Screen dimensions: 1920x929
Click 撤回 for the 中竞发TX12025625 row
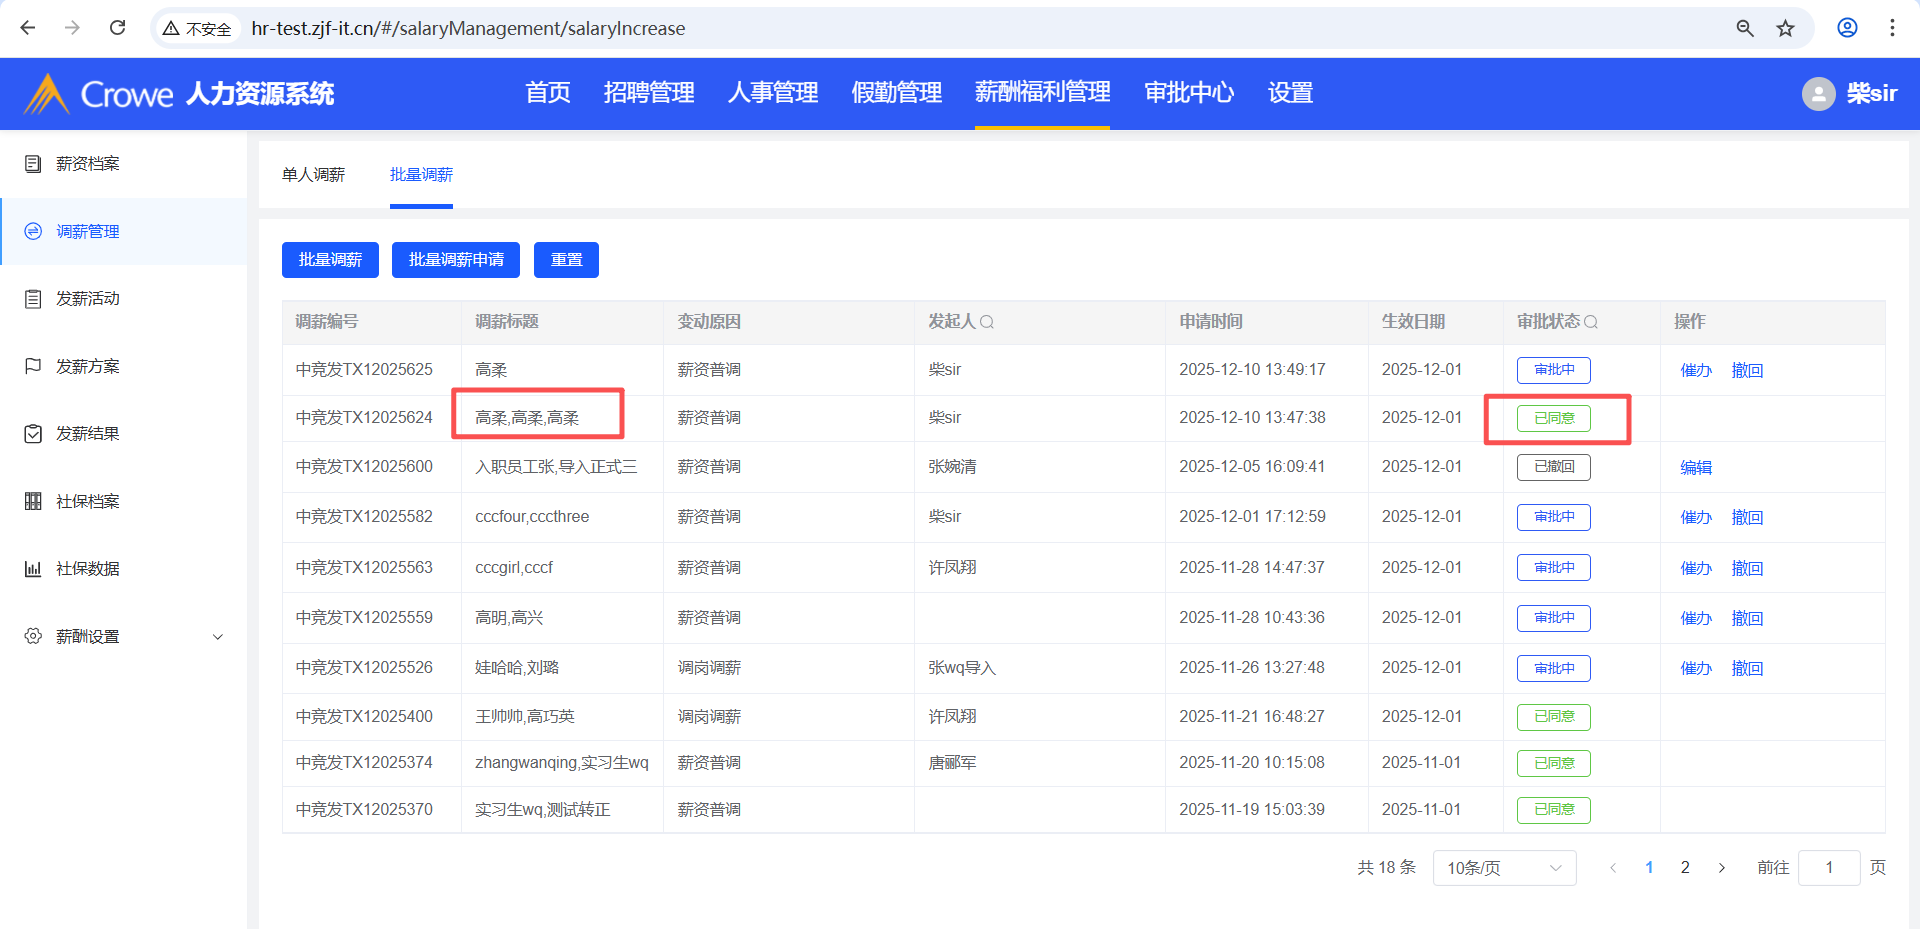tap(1747, 370)
